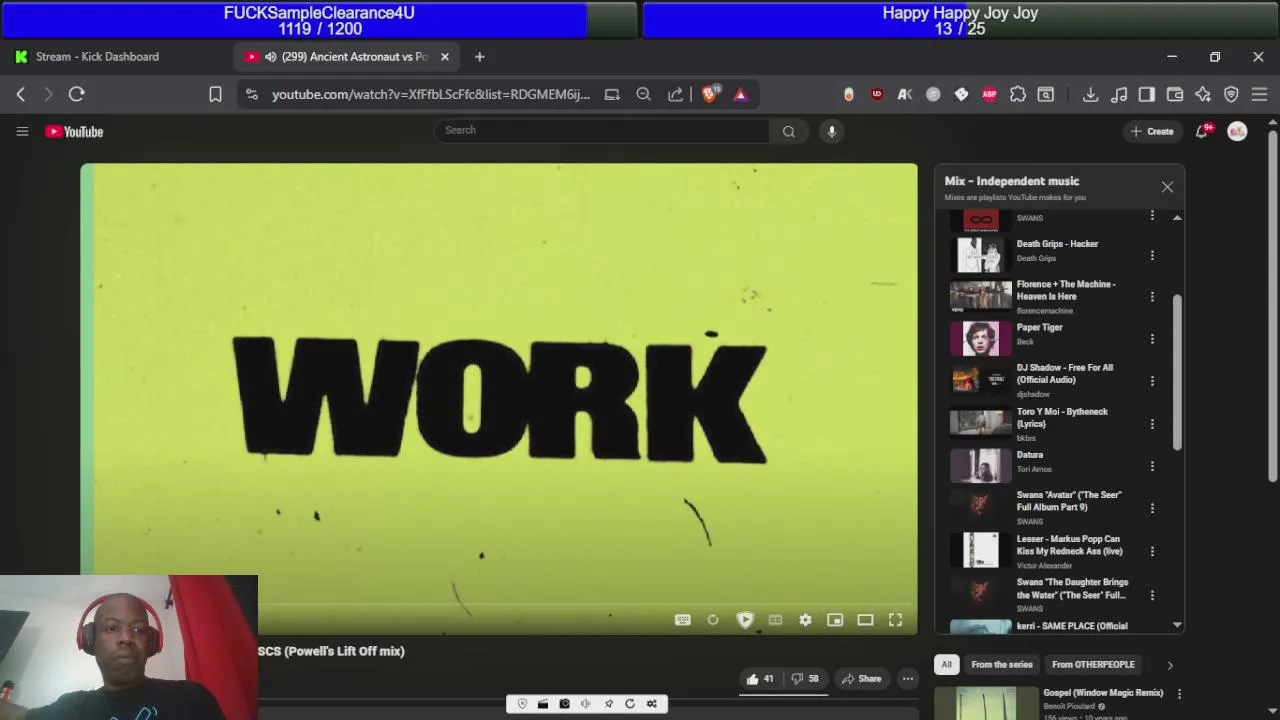Open player settings gear
This screenshot has width=1280, height=720.
(805, 620)
